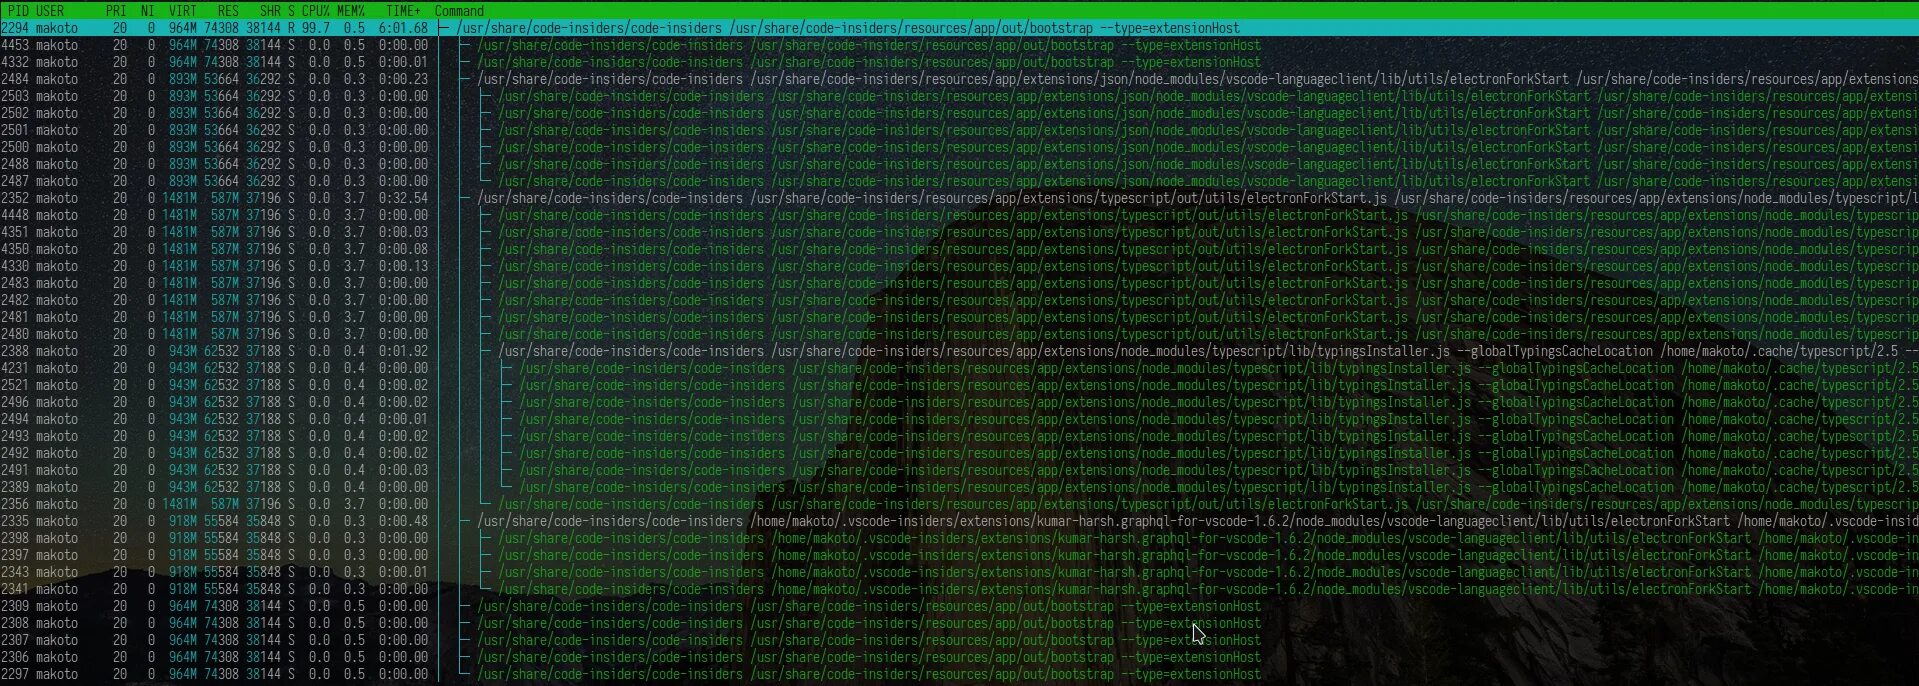Select process row with PID 4453
The image size is (1919, 686).
[959, 45]
